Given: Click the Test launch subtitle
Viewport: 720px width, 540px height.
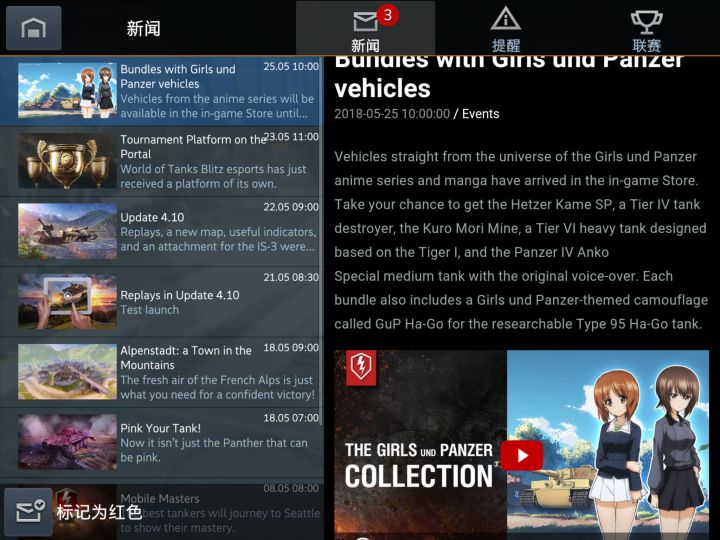Looking at the screenshot, I should pyautogui.click(x=150, y=310).
